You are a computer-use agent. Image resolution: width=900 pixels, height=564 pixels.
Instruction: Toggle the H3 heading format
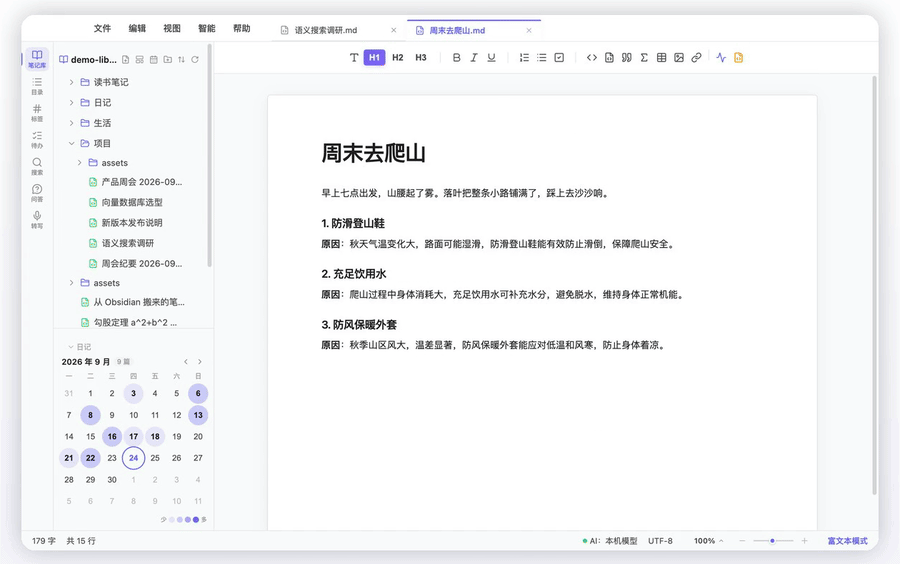(421, 57)
